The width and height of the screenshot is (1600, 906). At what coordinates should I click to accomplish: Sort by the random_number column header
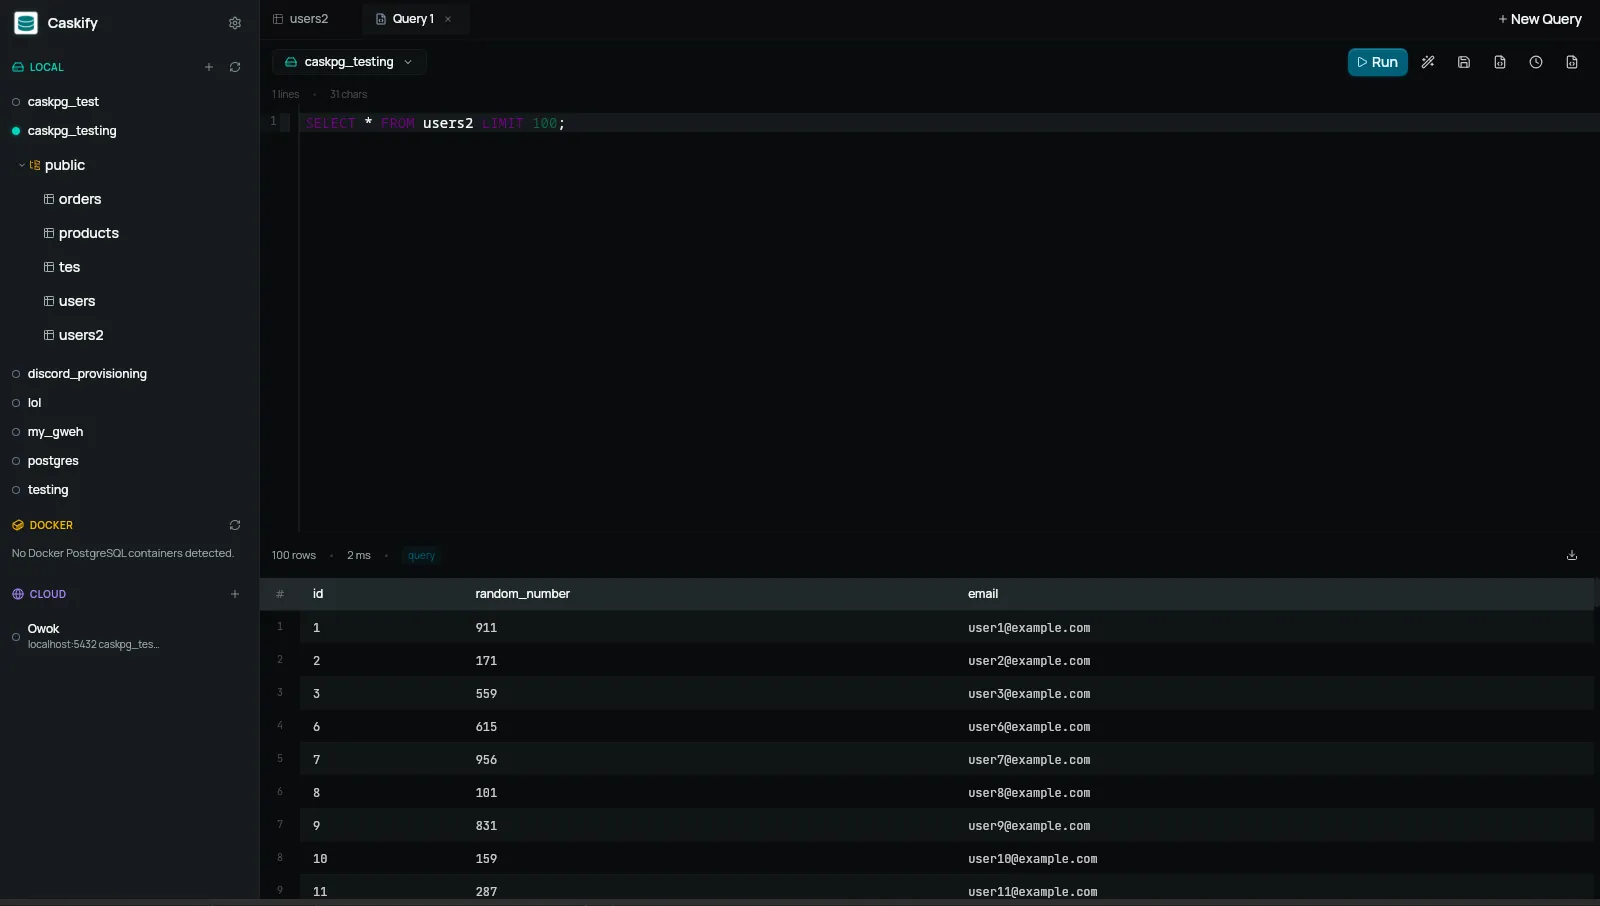(522, 594)
